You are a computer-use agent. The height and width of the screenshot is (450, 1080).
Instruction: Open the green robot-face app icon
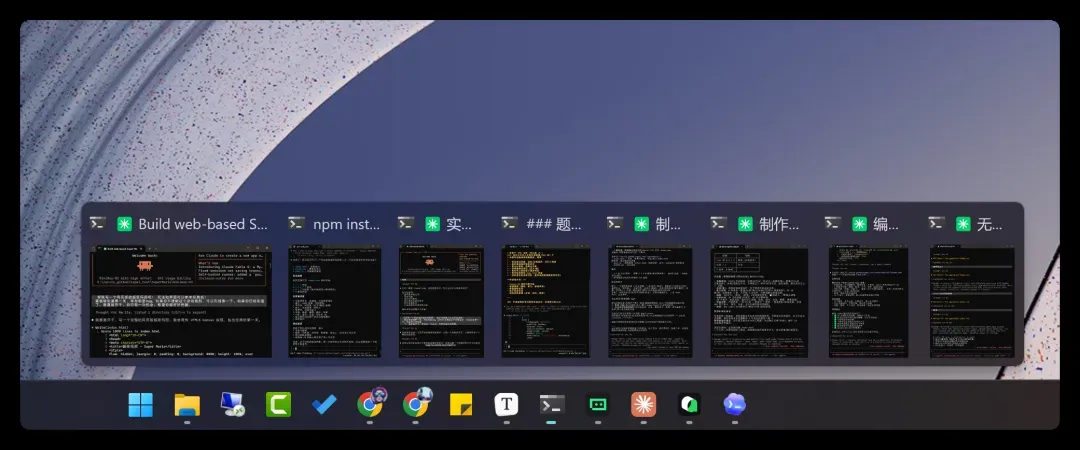(598, 405)
